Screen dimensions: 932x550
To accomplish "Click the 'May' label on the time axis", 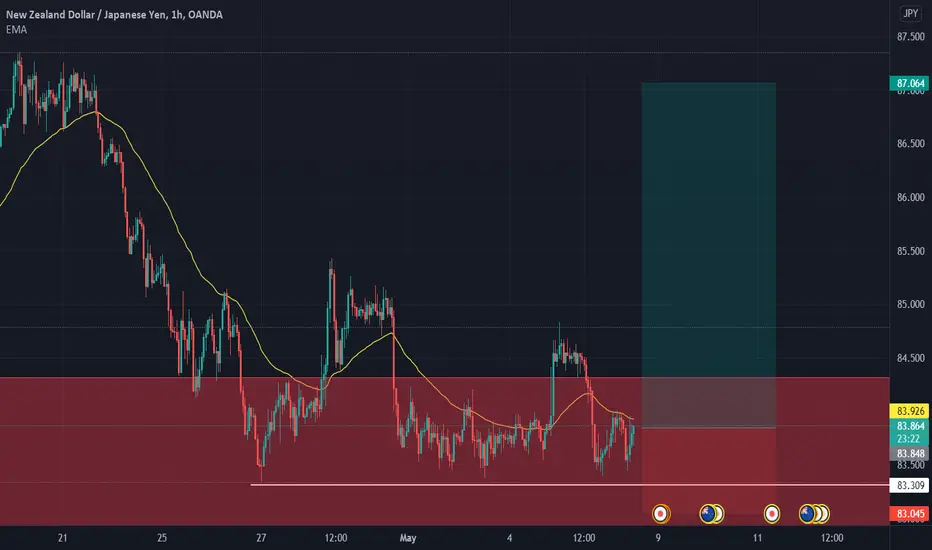I will pyautogui.click(x=408, y=538).
